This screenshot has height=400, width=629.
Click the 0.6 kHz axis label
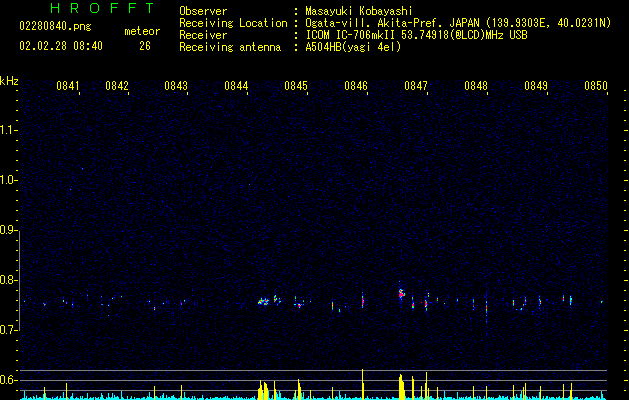coord(9,380)
